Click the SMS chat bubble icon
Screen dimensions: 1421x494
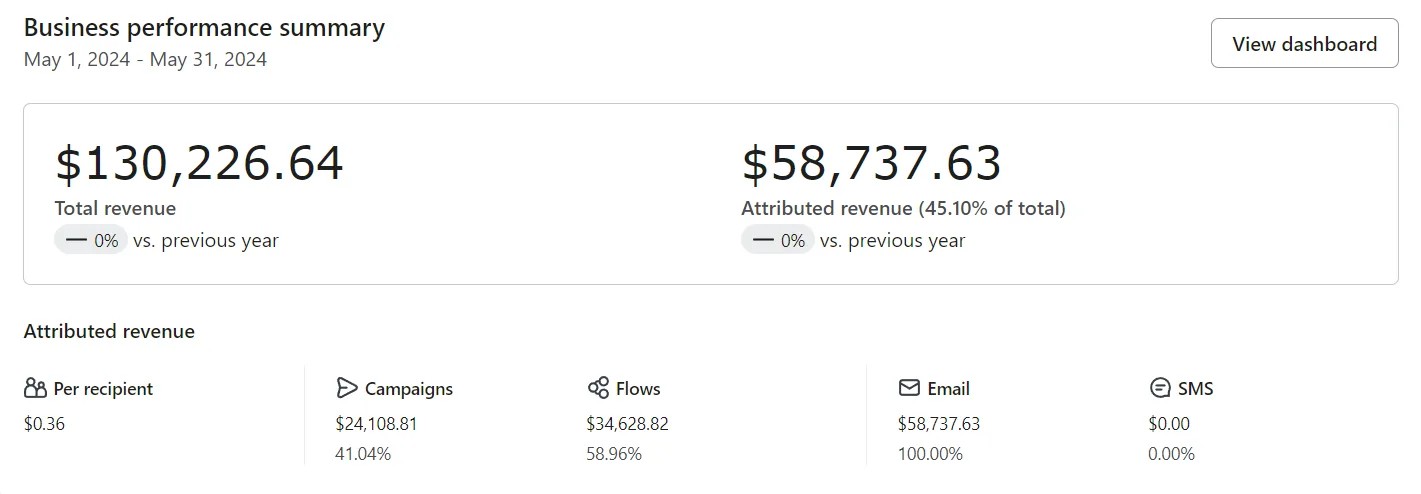1160,388
